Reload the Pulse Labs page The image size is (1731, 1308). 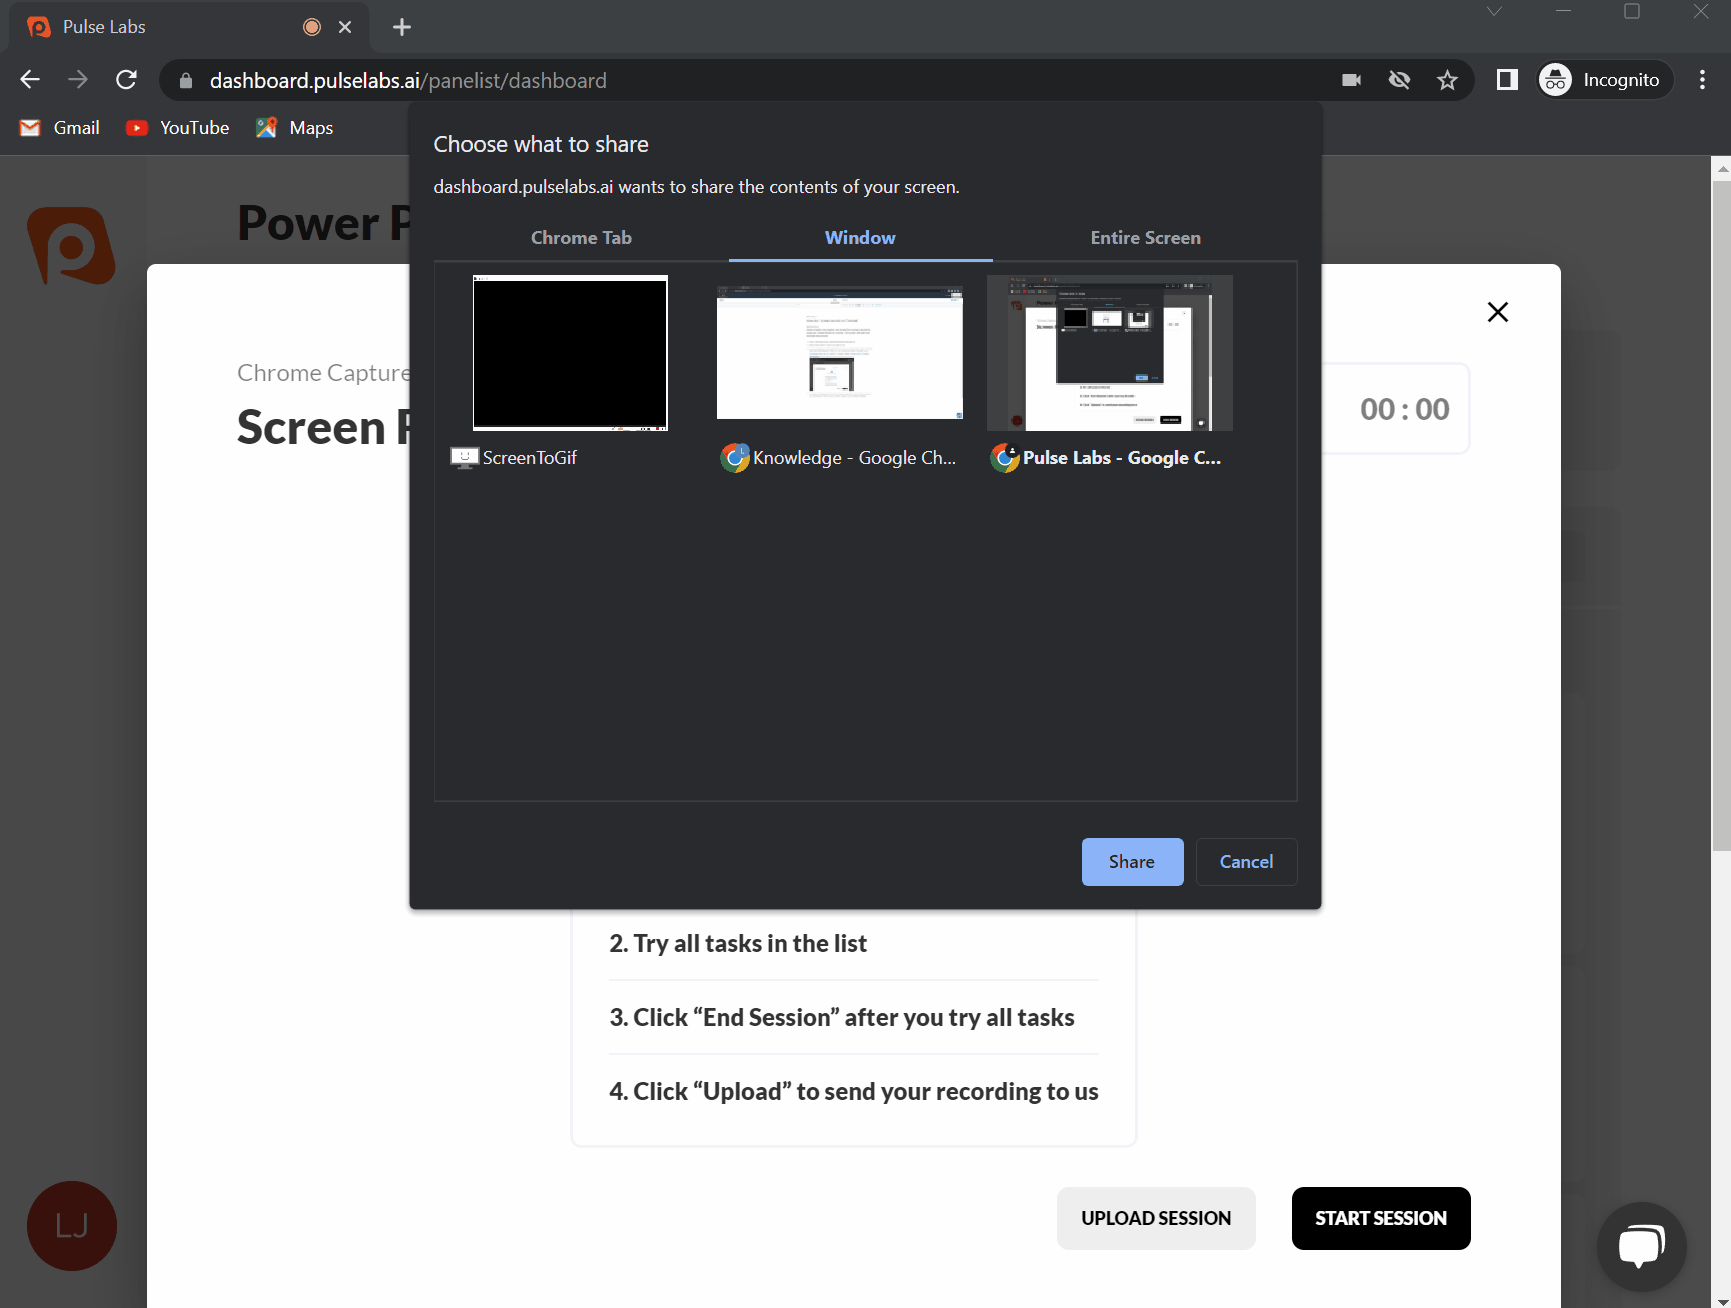tap(126, 80)
